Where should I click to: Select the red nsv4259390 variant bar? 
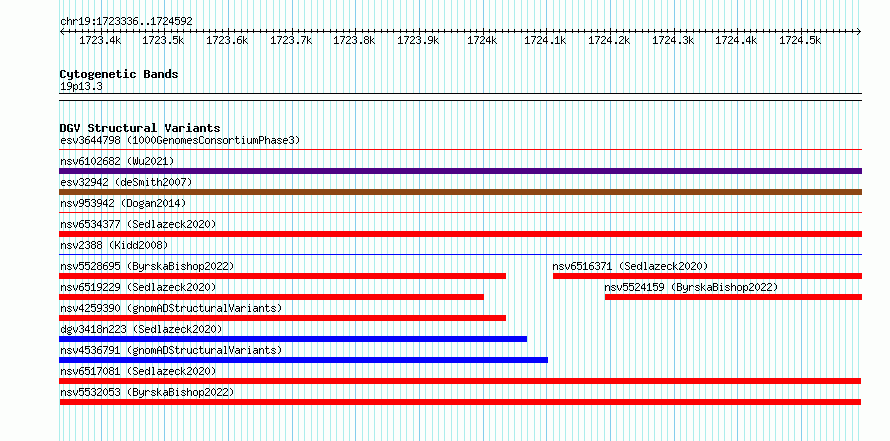click(x=283, y=318)
